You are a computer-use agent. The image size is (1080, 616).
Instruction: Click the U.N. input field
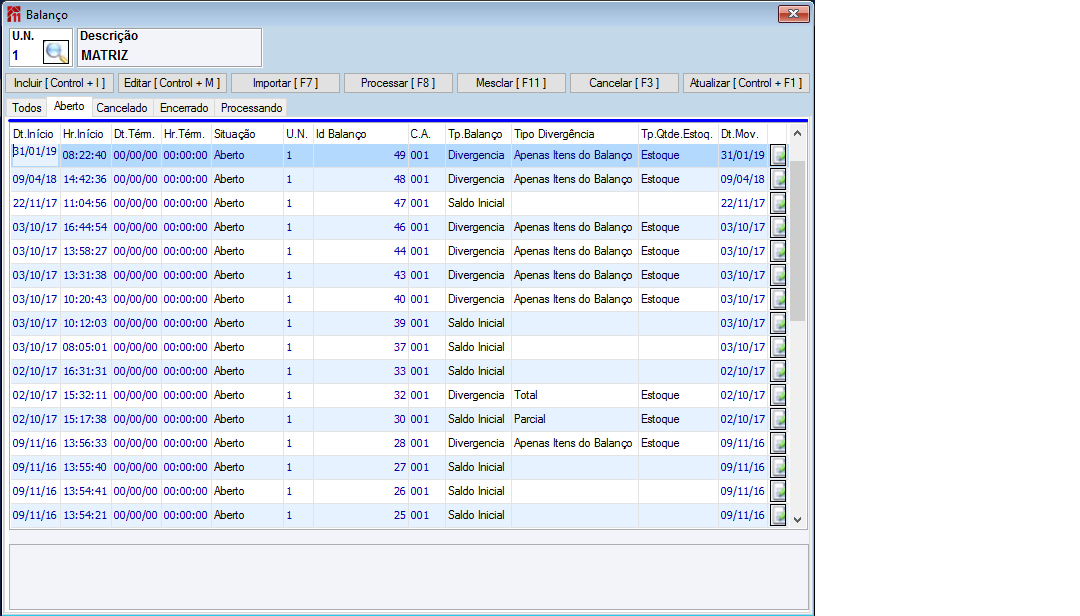(x=24, y=55)
